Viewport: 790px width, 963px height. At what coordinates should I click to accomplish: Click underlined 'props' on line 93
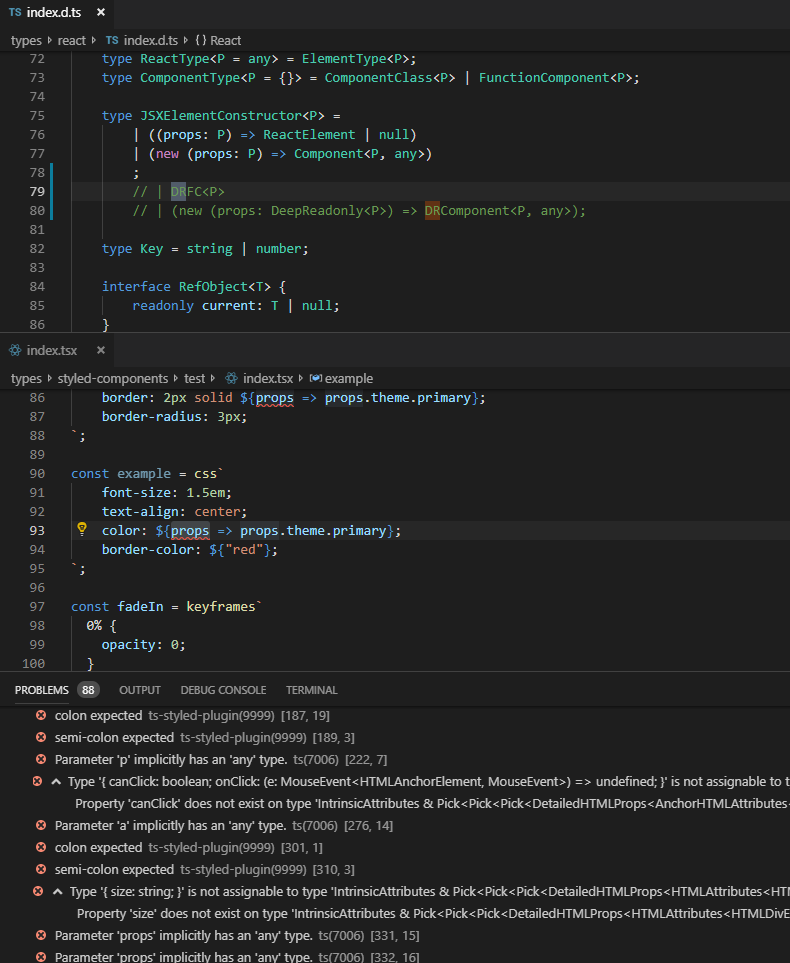190,531
